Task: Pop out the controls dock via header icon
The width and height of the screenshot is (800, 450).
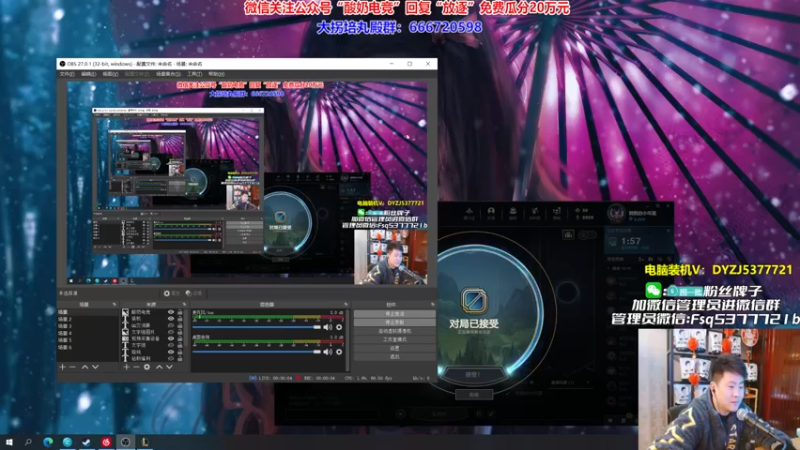Action: 433,305
